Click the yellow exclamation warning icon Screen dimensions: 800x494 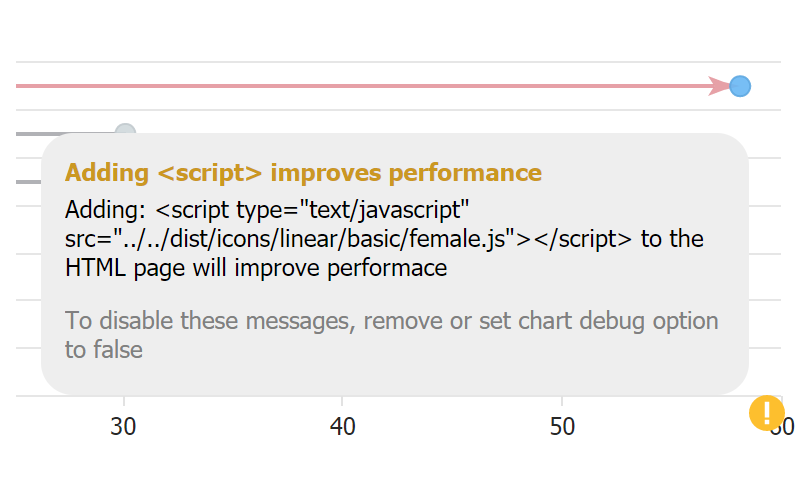tap(766, 412)
